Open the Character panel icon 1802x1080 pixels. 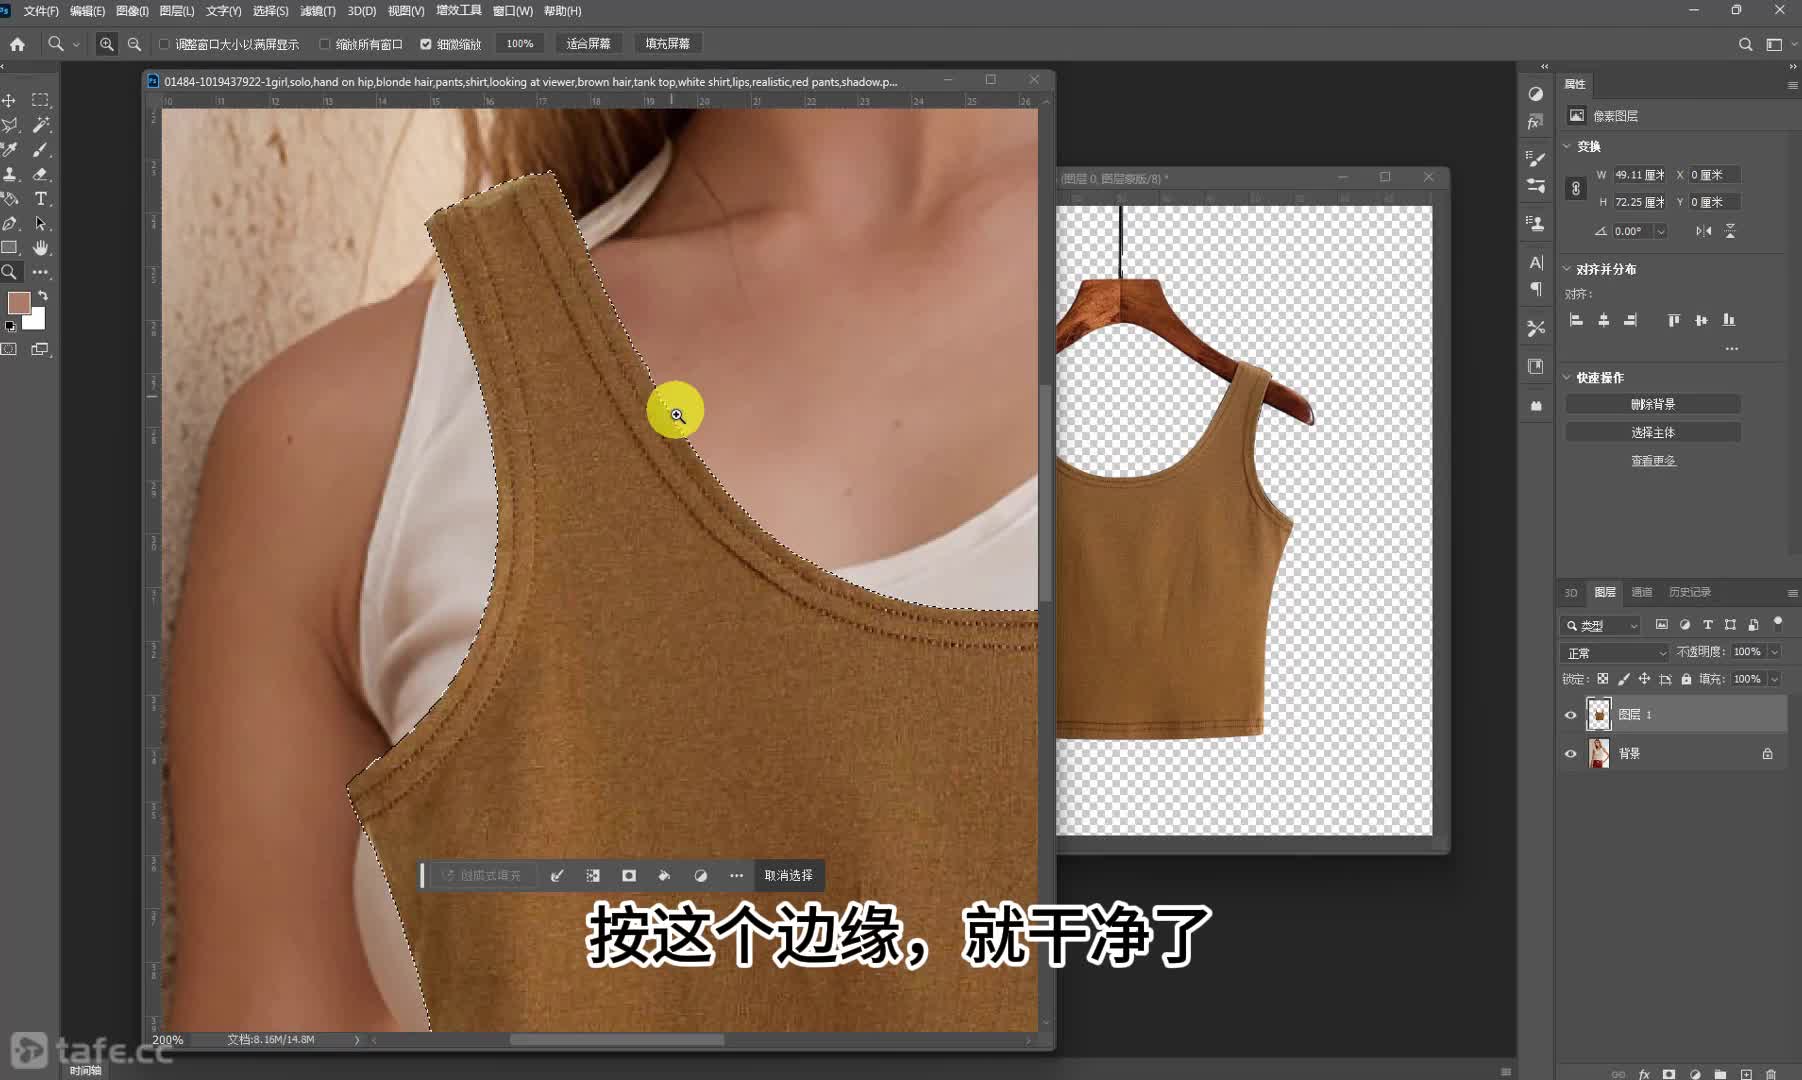coord(1535,262)
